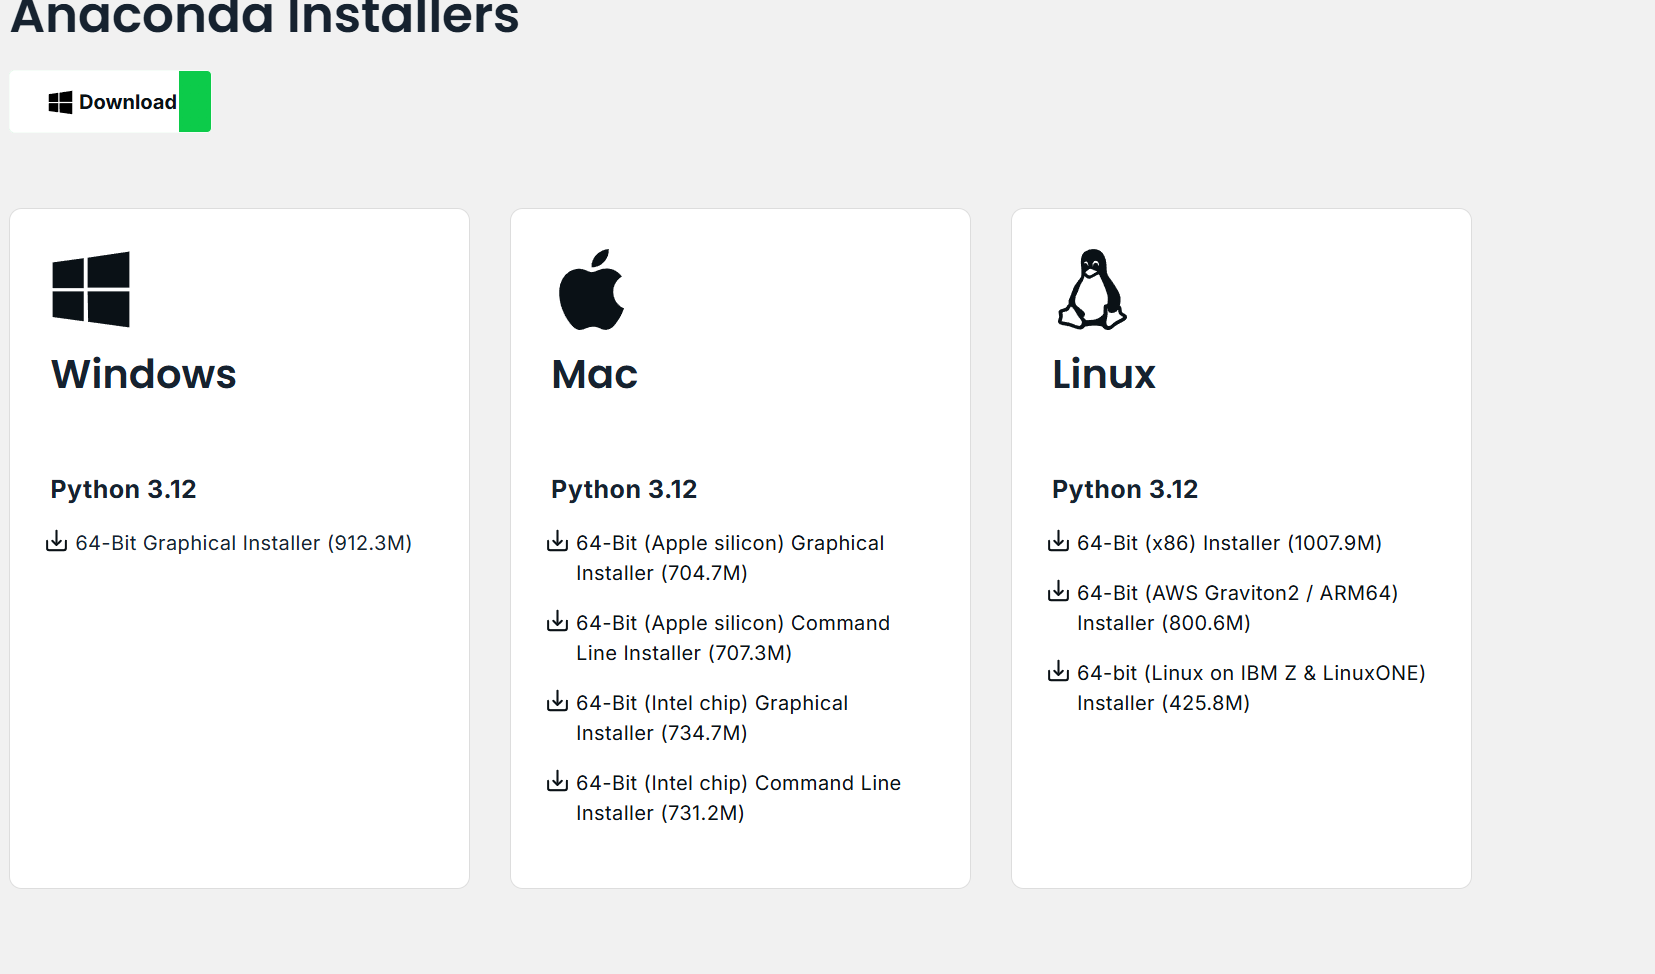The image size is (1655, 974).
Task: Click Python 3.12 label in Linux card
Action: [x=1125, y=489]
